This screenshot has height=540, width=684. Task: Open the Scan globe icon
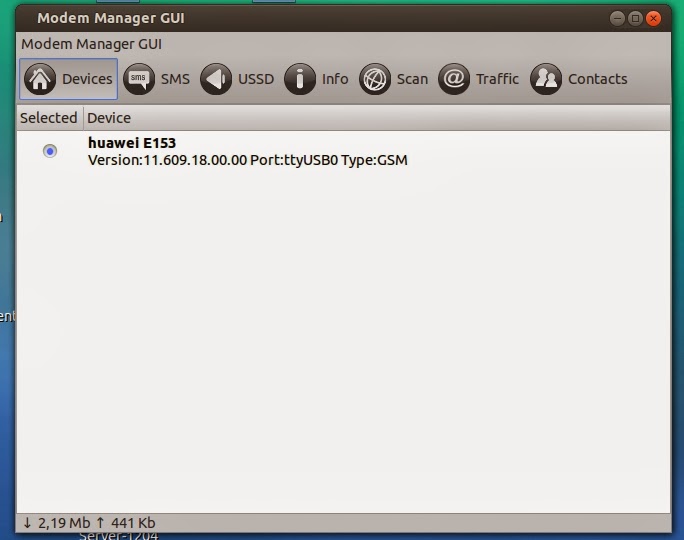tap(374, 79)
